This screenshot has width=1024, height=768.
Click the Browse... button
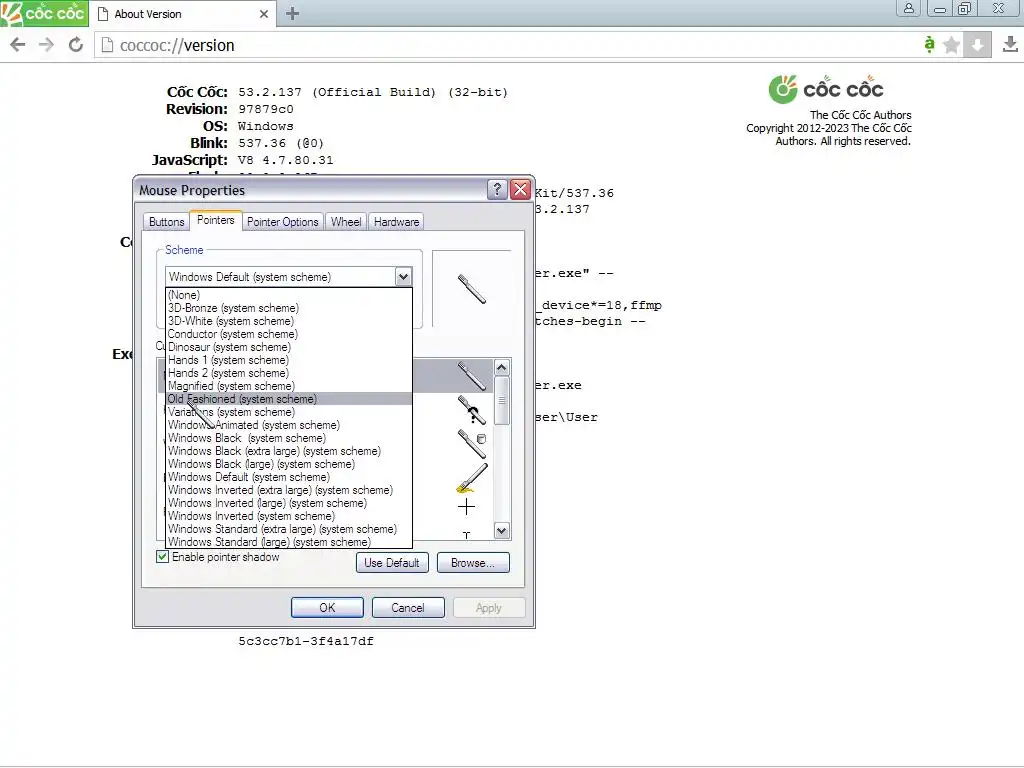click(473, 563)
